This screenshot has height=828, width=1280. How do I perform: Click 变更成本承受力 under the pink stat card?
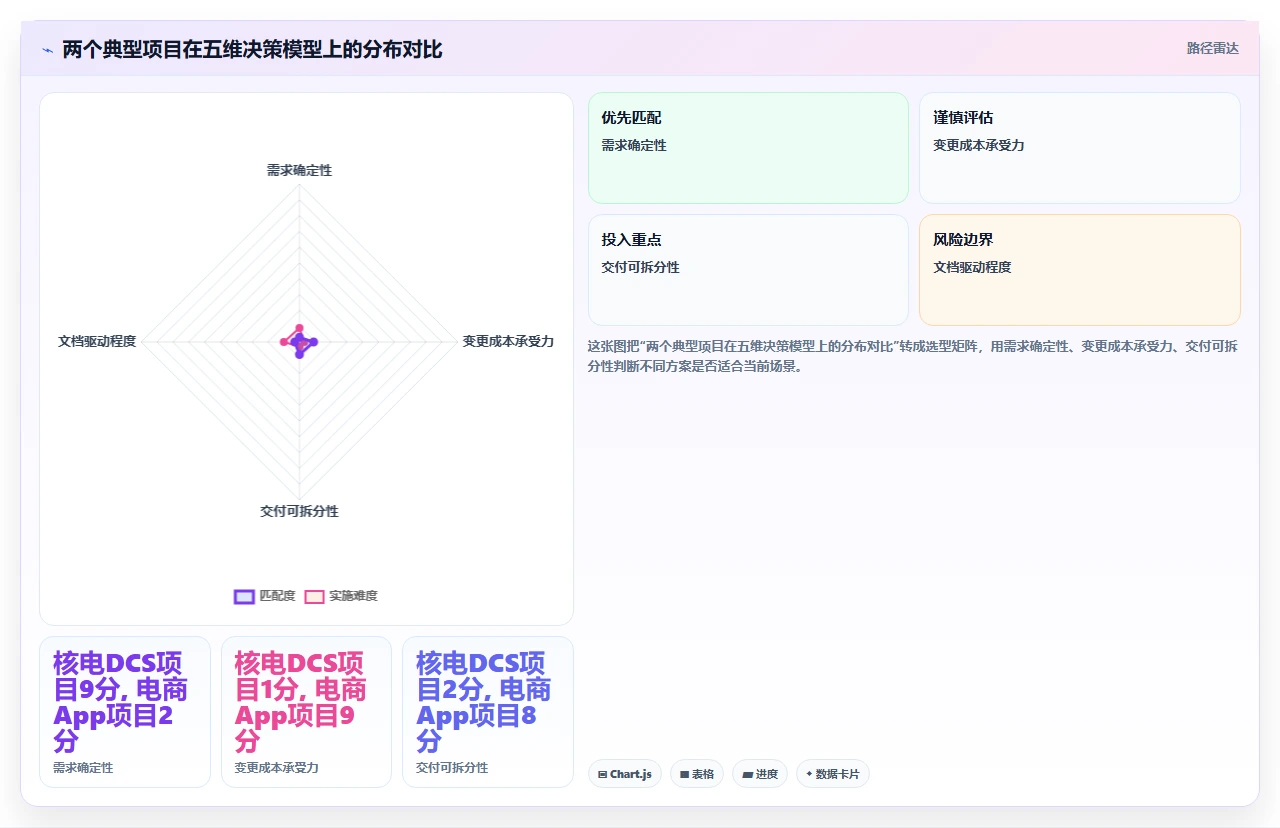[276, 768]
